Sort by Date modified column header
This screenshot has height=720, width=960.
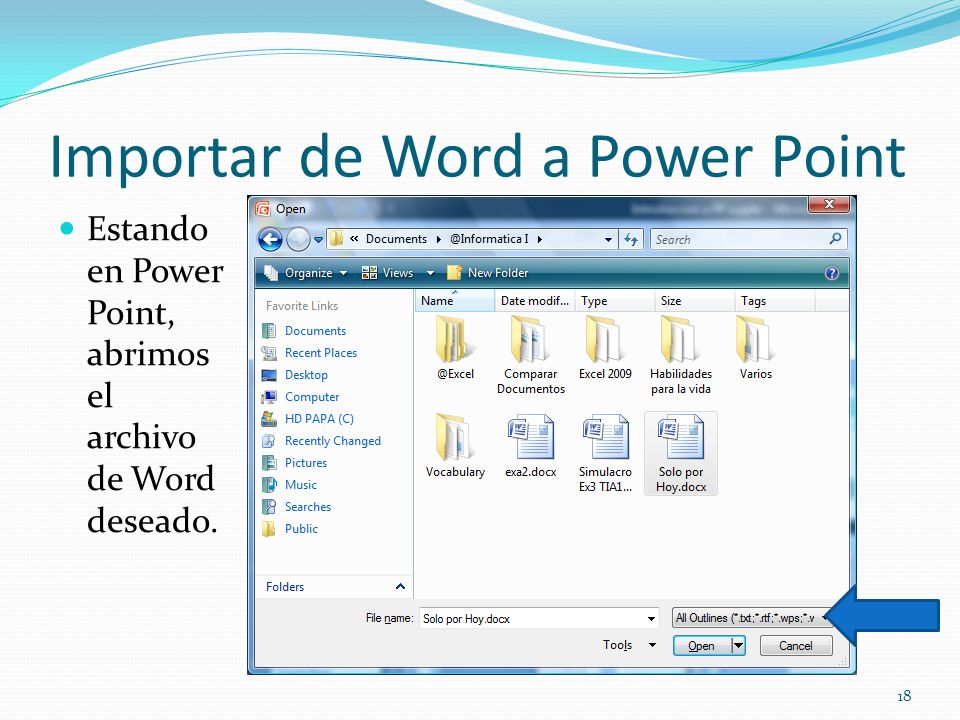534,301
